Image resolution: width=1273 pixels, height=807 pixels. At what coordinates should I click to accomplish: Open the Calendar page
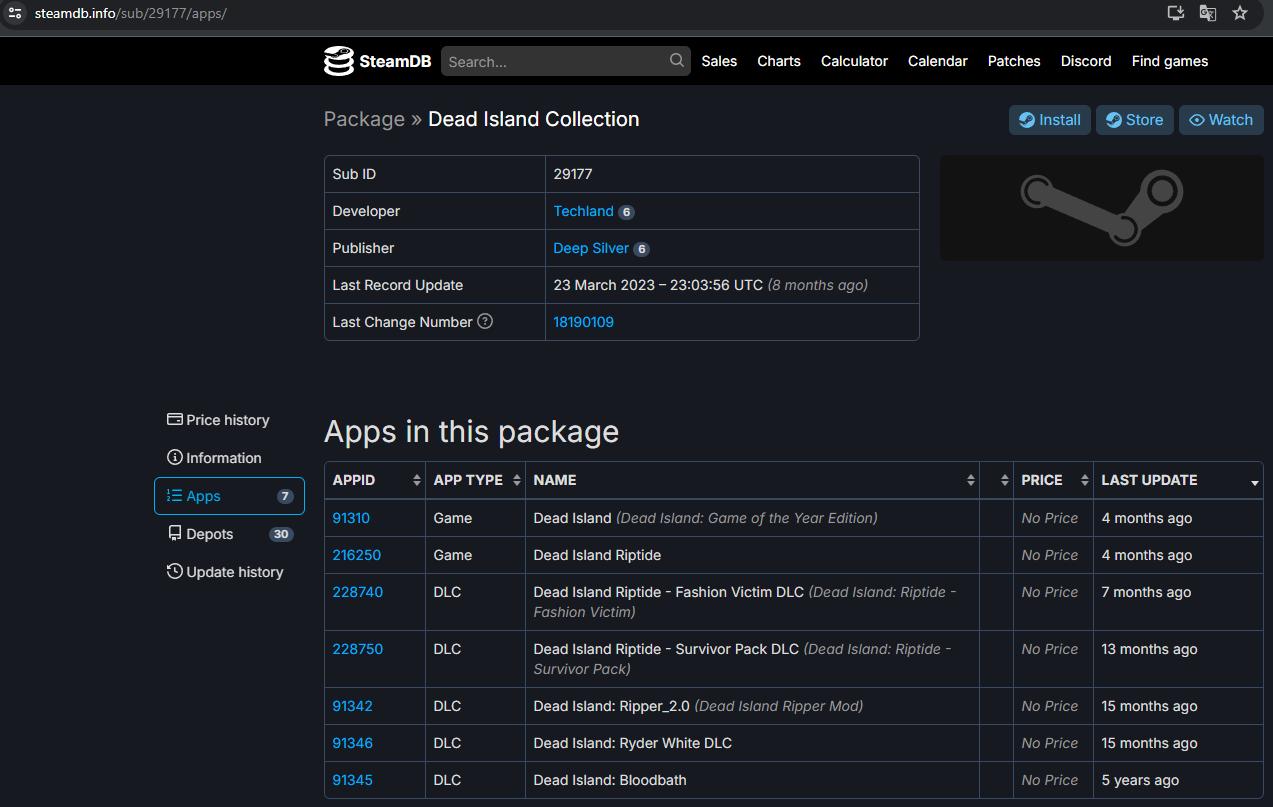938,61
